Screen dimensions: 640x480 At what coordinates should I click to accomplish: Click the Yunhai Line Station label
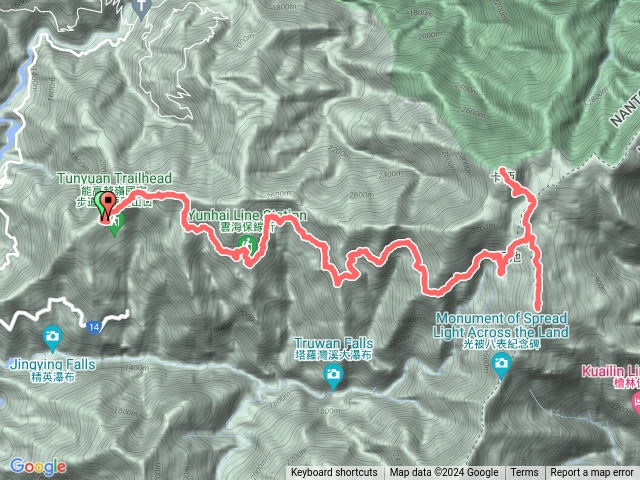click(247, 215)
